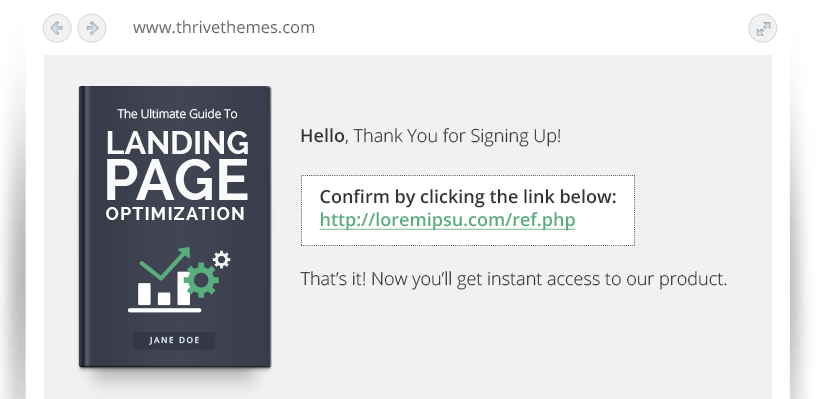Open the loremipsu.com/ref.php confirmation link

pyautogui.click(x=447, y=220)
